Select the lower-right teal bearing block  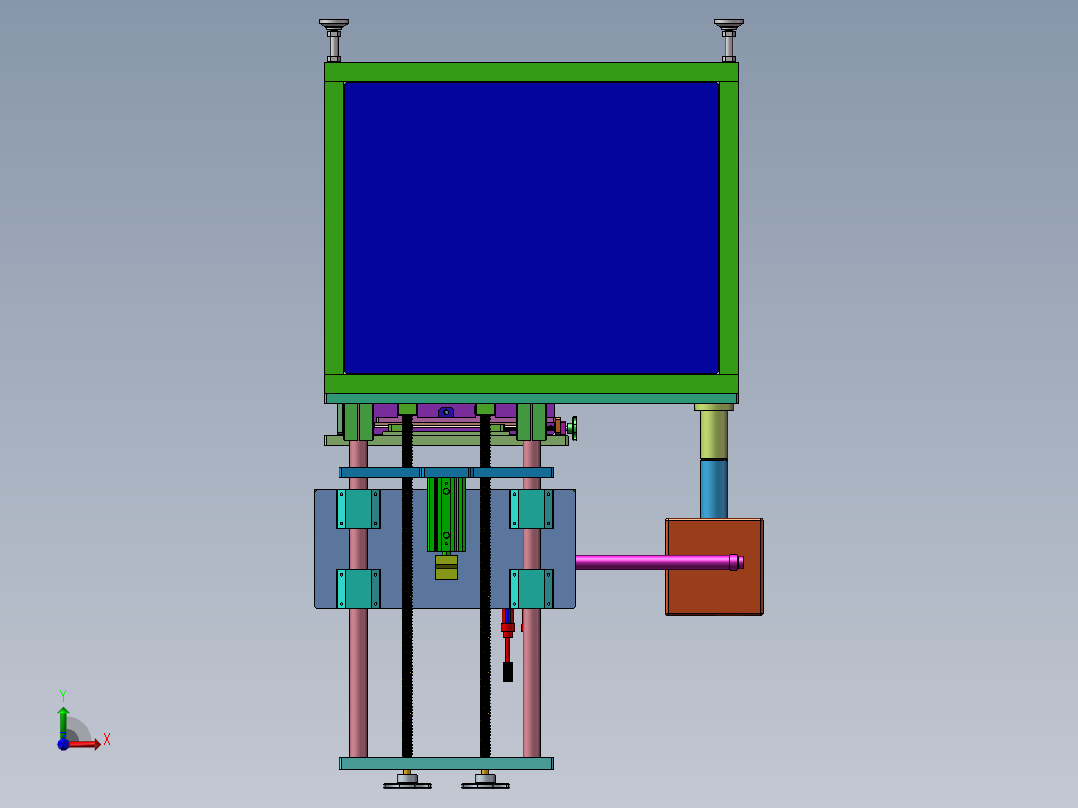(531, 589)
